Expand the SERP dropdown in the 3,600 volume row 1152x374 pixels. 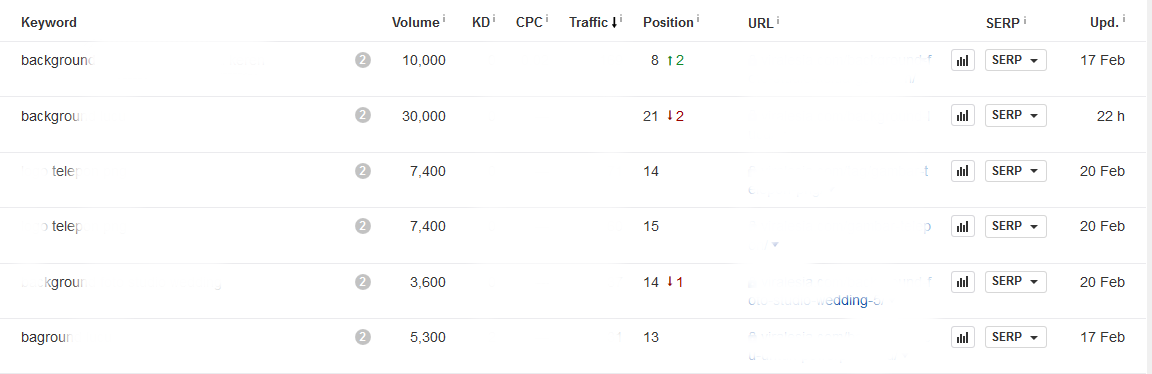(1015, 282)
